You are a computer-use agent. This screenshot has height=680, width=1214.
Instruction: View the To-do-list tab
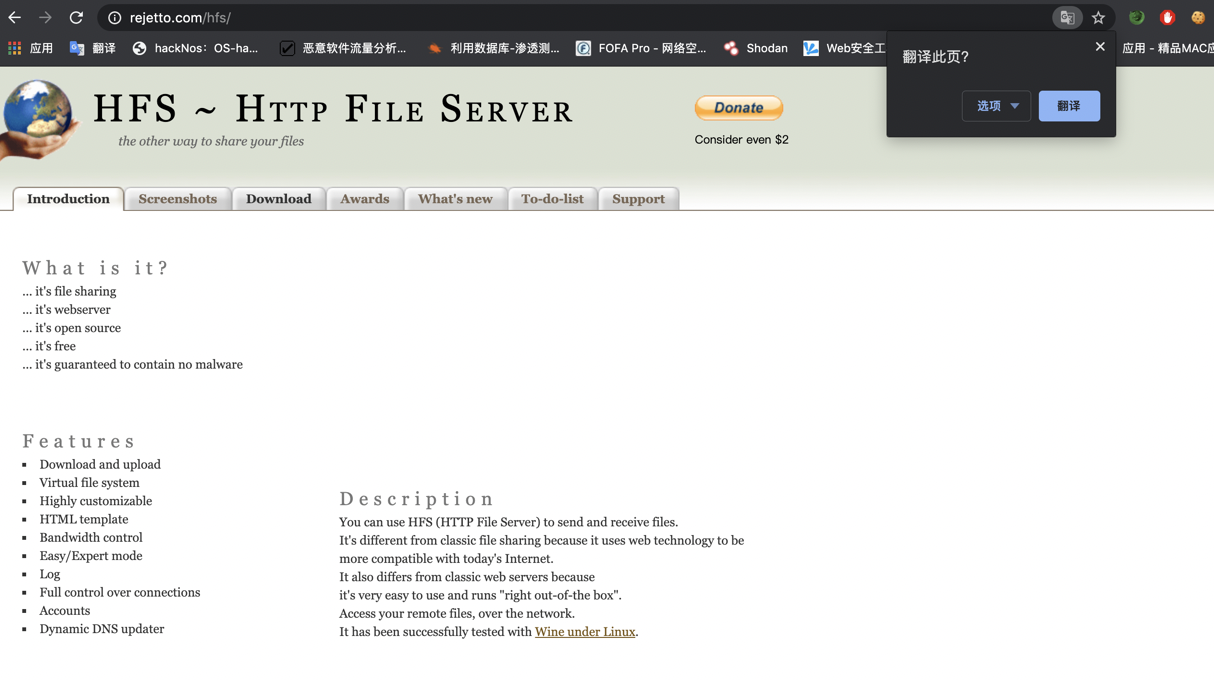tap(552, 199)
